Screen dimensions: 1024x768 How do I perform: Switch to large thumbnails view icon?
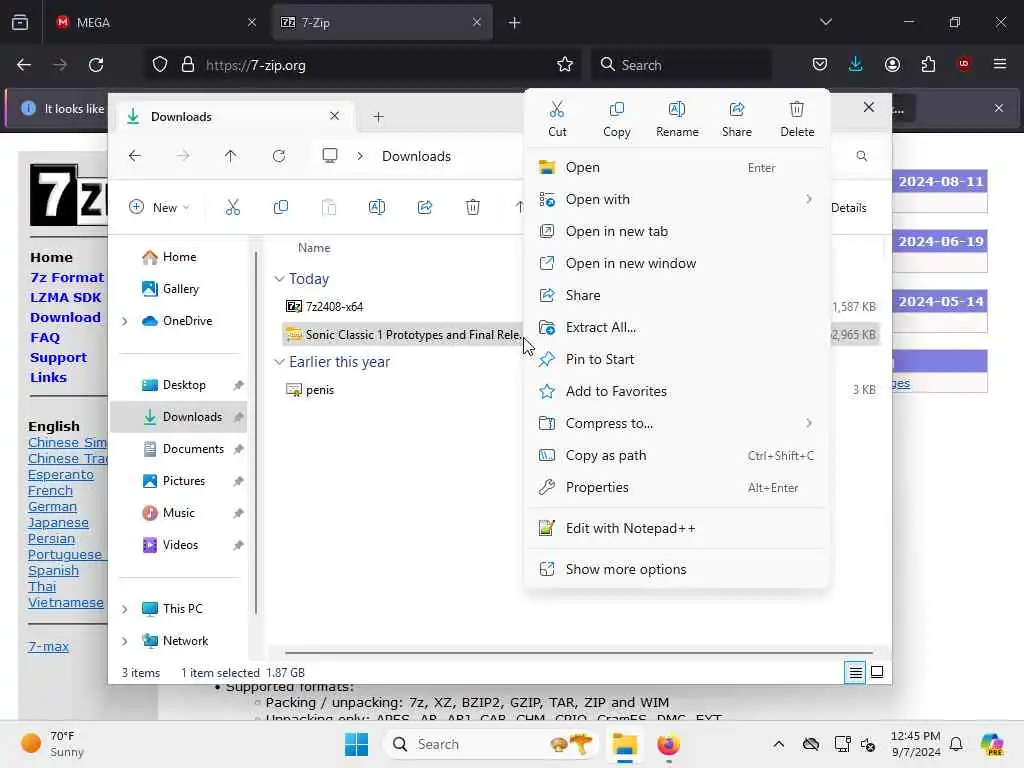(x=877, y=672)
